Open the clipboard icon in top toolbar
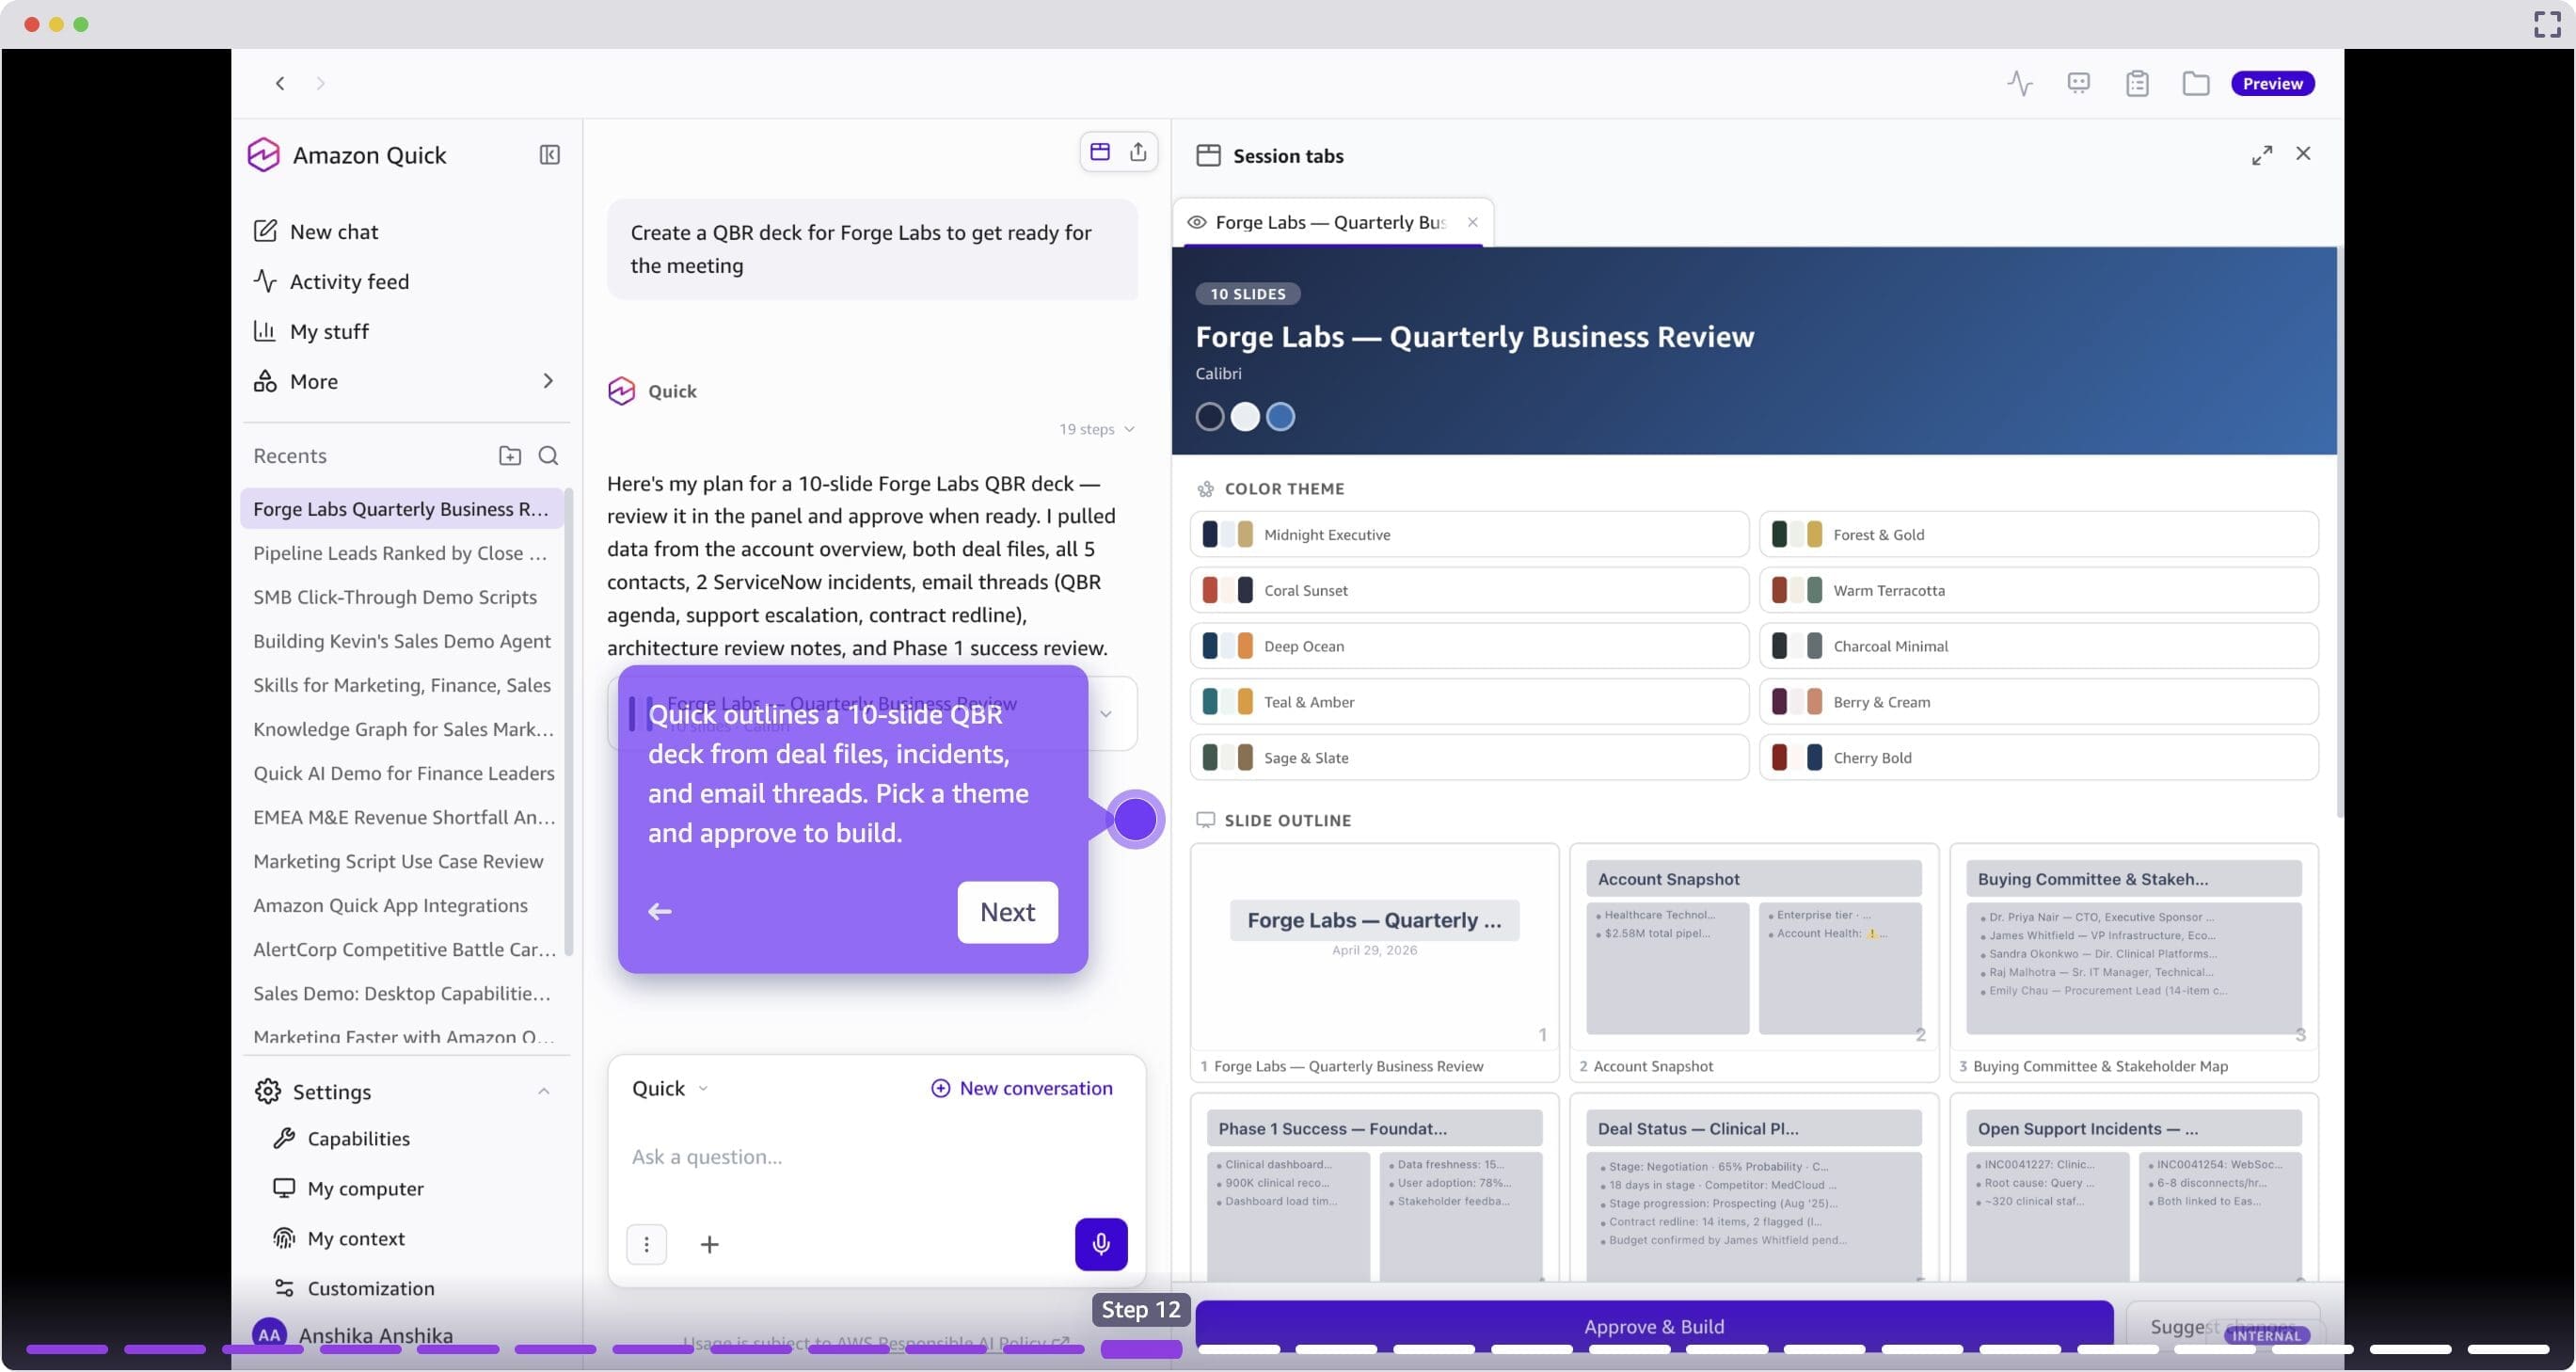The height and width of the screenshot is (1372, 2576). pos(2137,83)
